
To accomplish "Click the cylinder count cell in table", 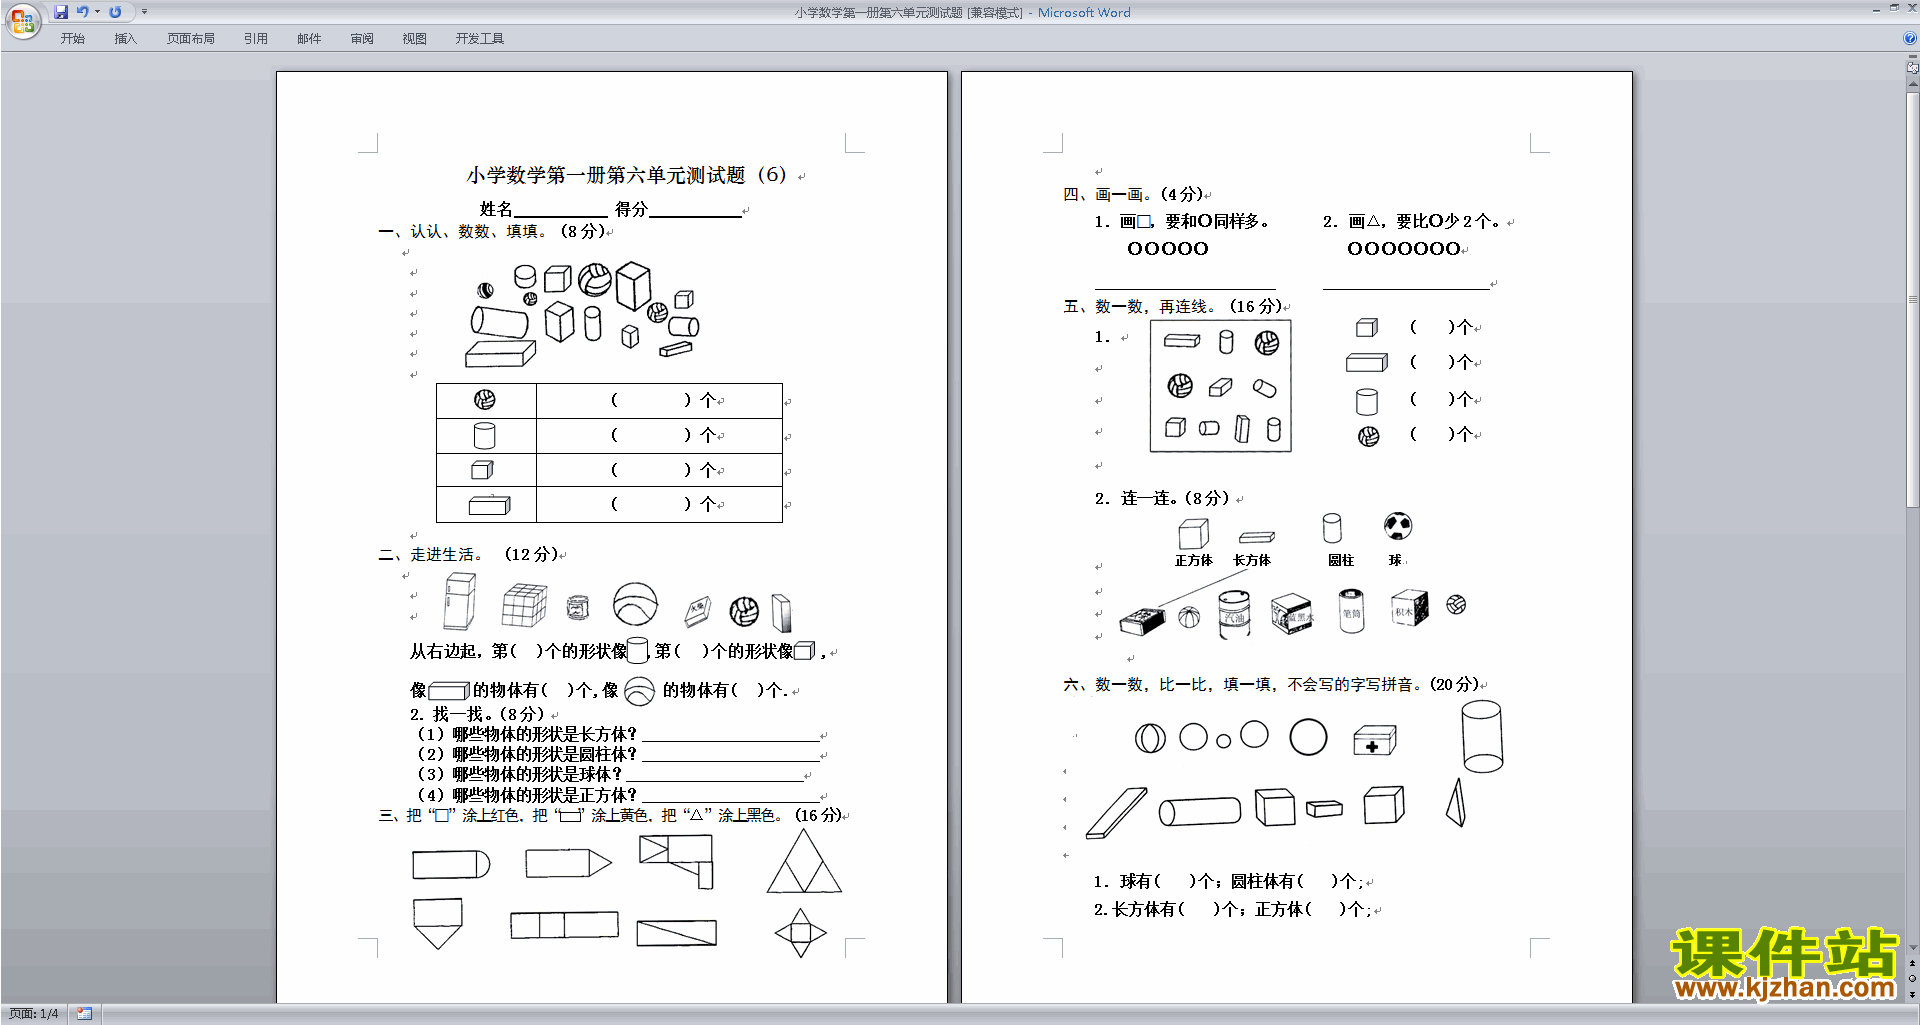I will pyautogui.click(x=659, y=435).
